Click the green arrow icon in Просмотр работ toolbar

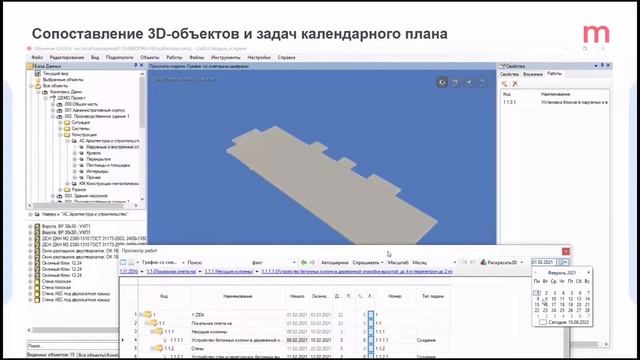tap(304, 262)
